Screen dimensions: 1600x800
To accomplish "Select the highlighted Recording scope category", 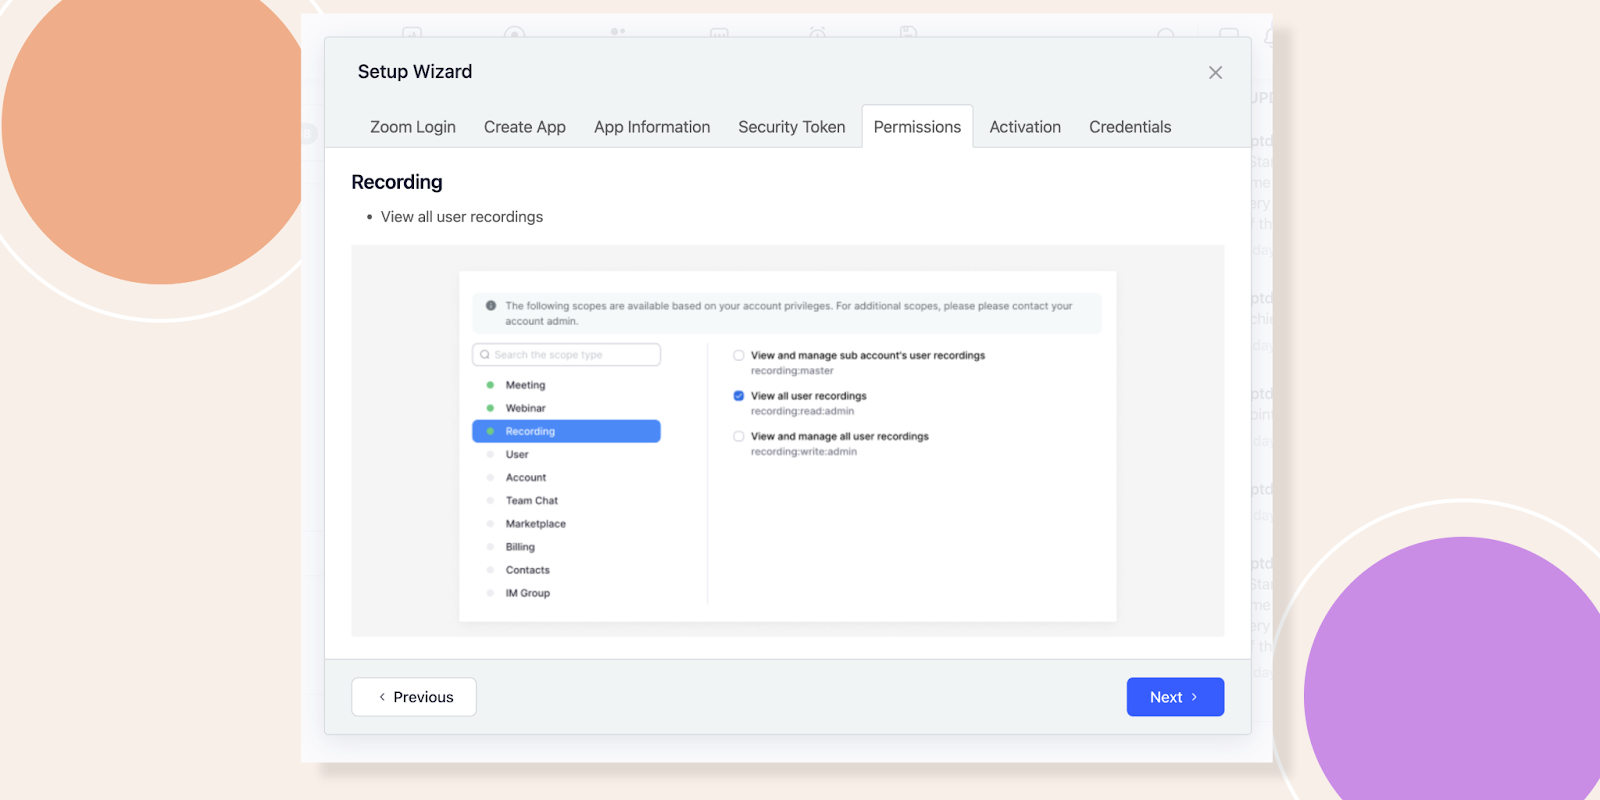I will 566,431.
